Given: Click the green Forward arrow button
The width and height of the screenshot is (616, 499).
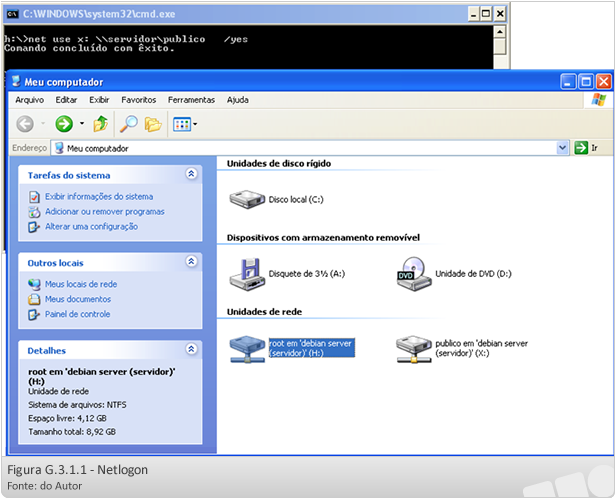Looking at the screenshot, I should click(x=64, y=124).
